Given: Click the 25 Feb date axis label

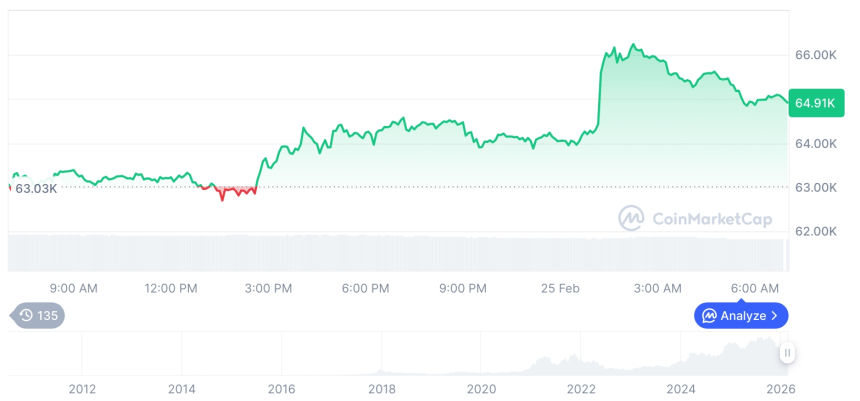Looking at the screenshot, I should pos(560,288).
